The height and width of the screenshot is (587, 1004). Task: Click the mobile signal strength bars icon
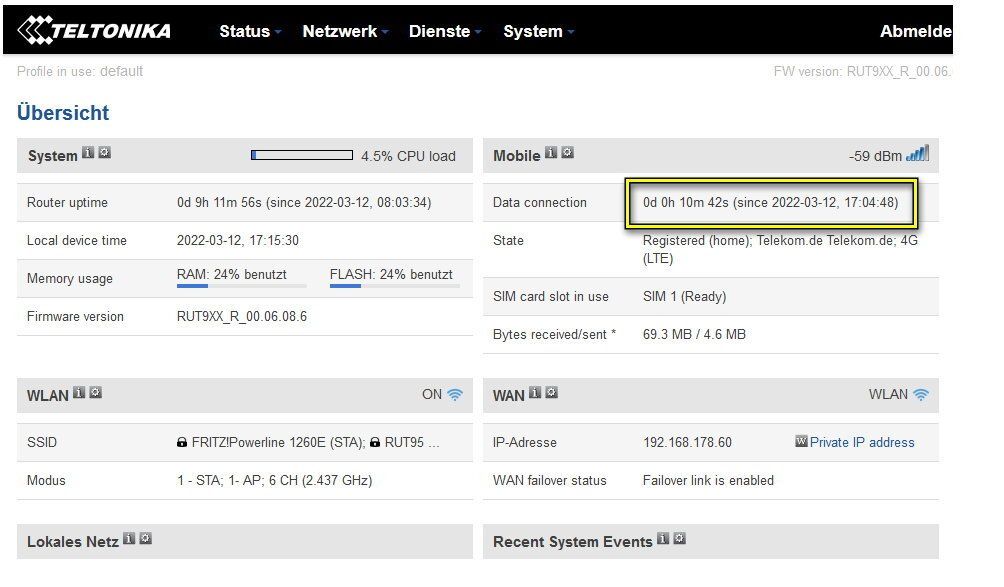[x=917, y=154]
